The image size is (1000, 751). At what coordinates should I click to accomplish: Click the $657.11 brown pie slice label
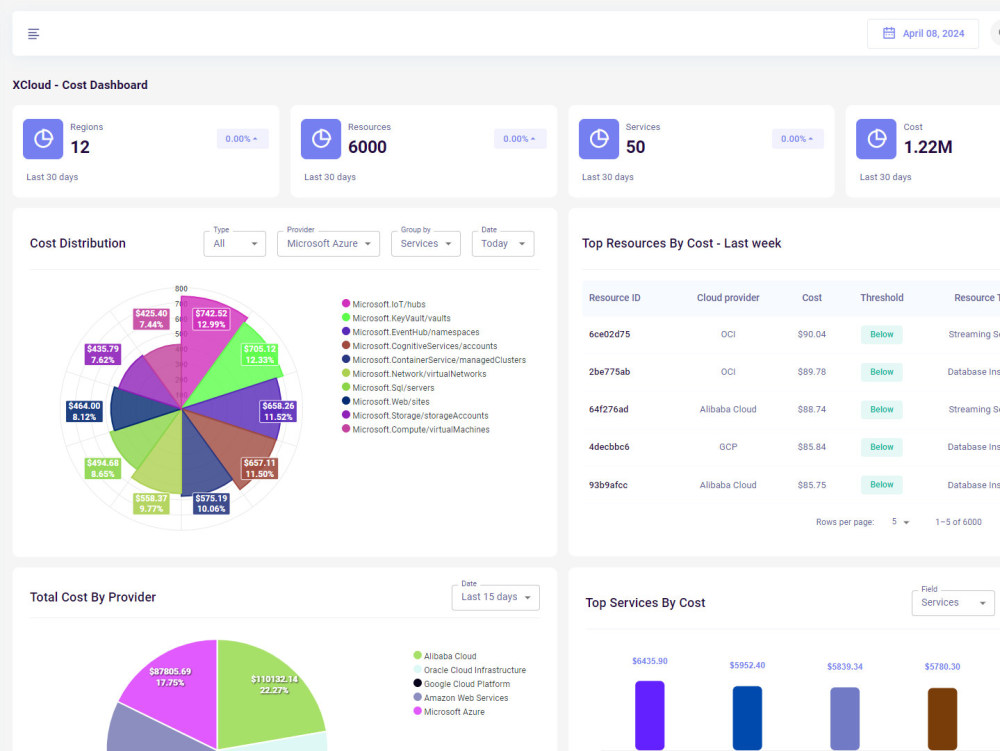[x=260, y=469]
